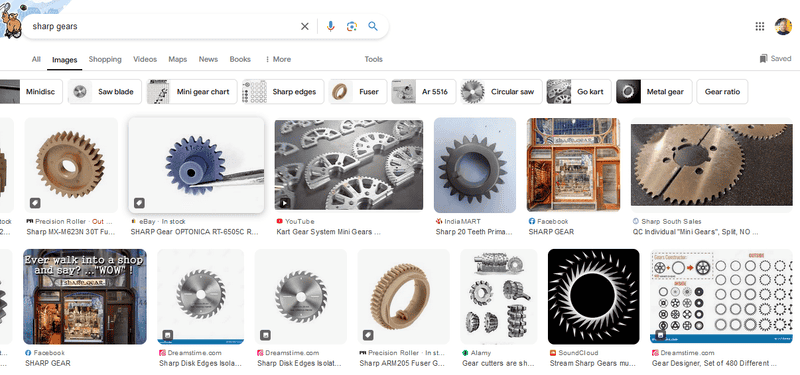
Task: Select the Metal gear suggestion chip
Action: (x=654, y=92)
